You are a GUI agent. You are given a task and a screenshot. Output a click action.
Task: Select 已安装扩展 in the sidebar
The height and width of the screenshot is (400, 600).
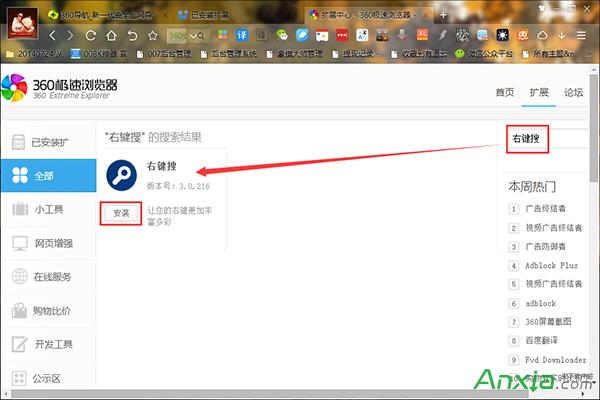[49, 142]
